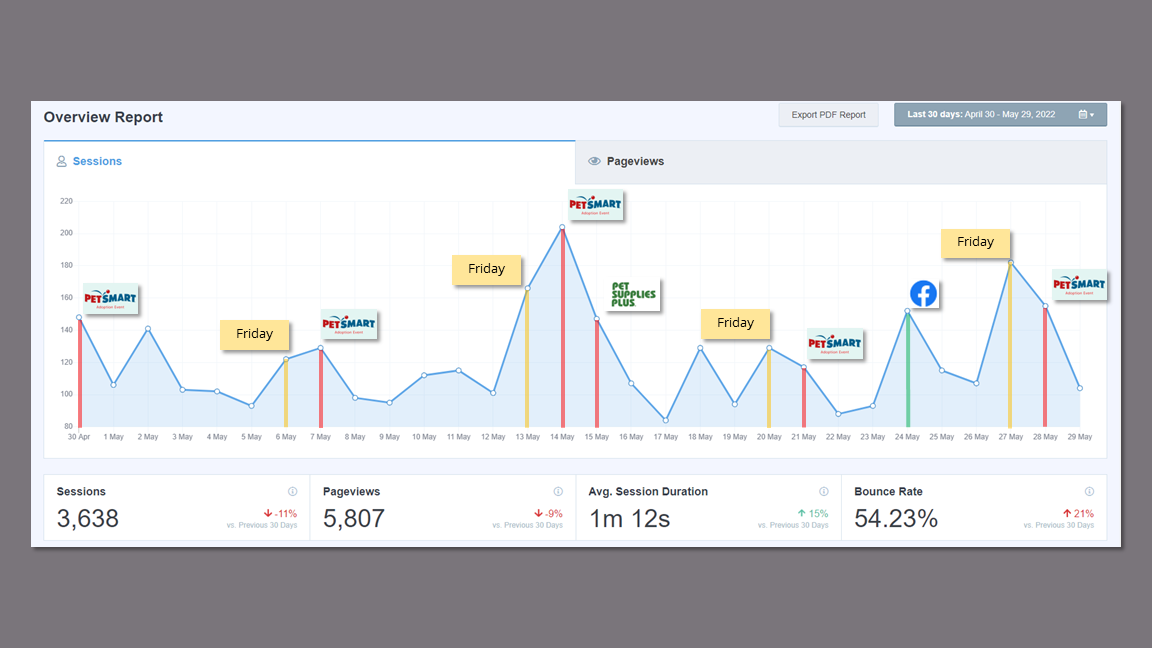Click the 29 May data point

click(x=1079, y=388)
